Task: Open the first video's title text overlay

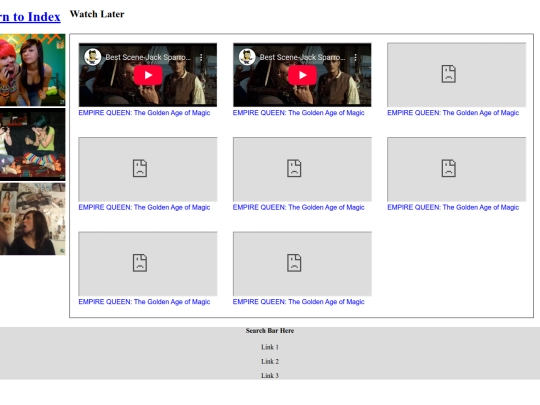Action: (x=148, y=58)
